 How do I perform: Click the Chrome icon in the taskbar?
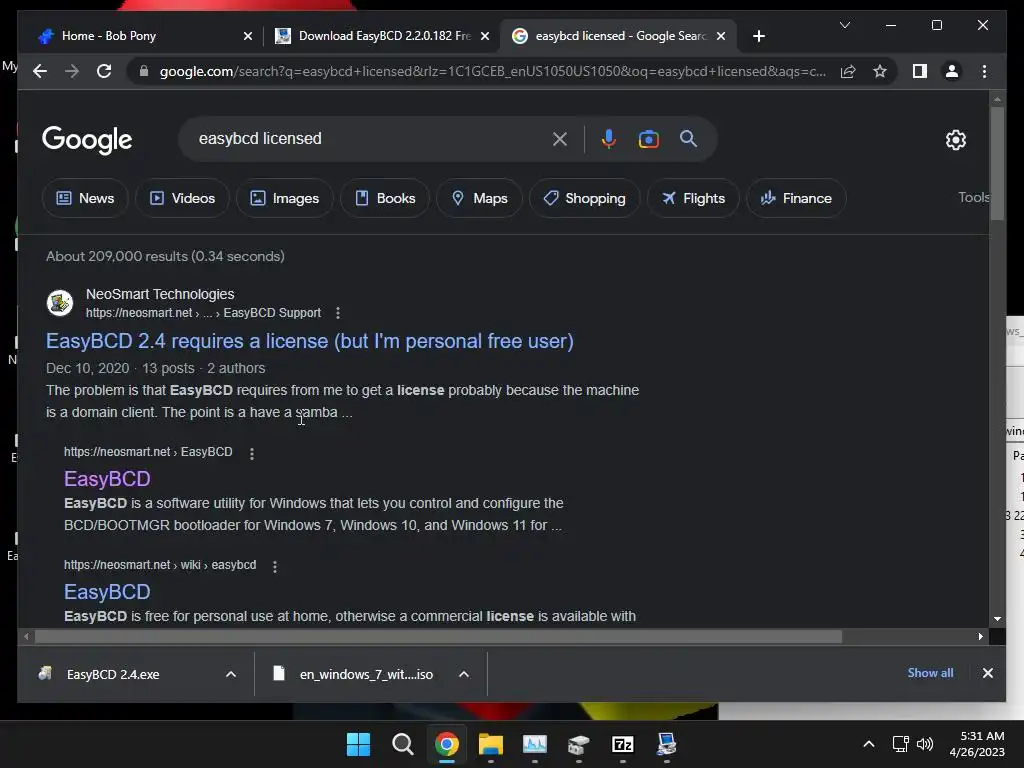tap(447, 744)
